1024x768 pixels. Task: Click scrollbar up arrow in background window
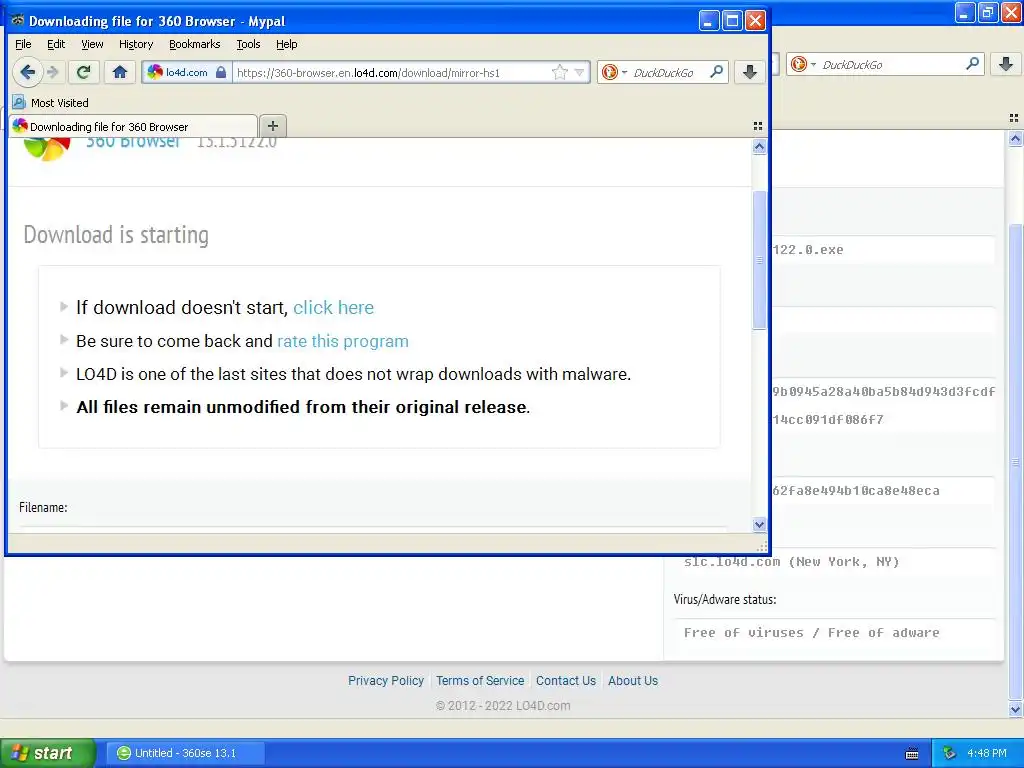pos(1015,138)
